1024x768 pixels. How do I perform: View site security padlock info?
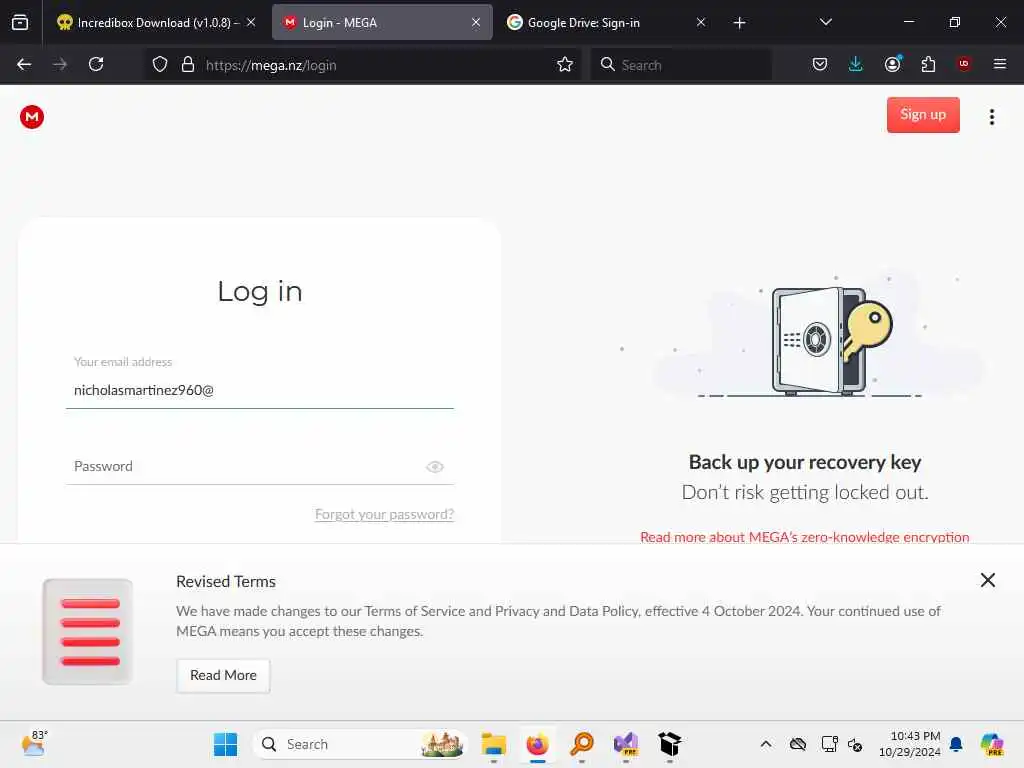click(188, 64)
